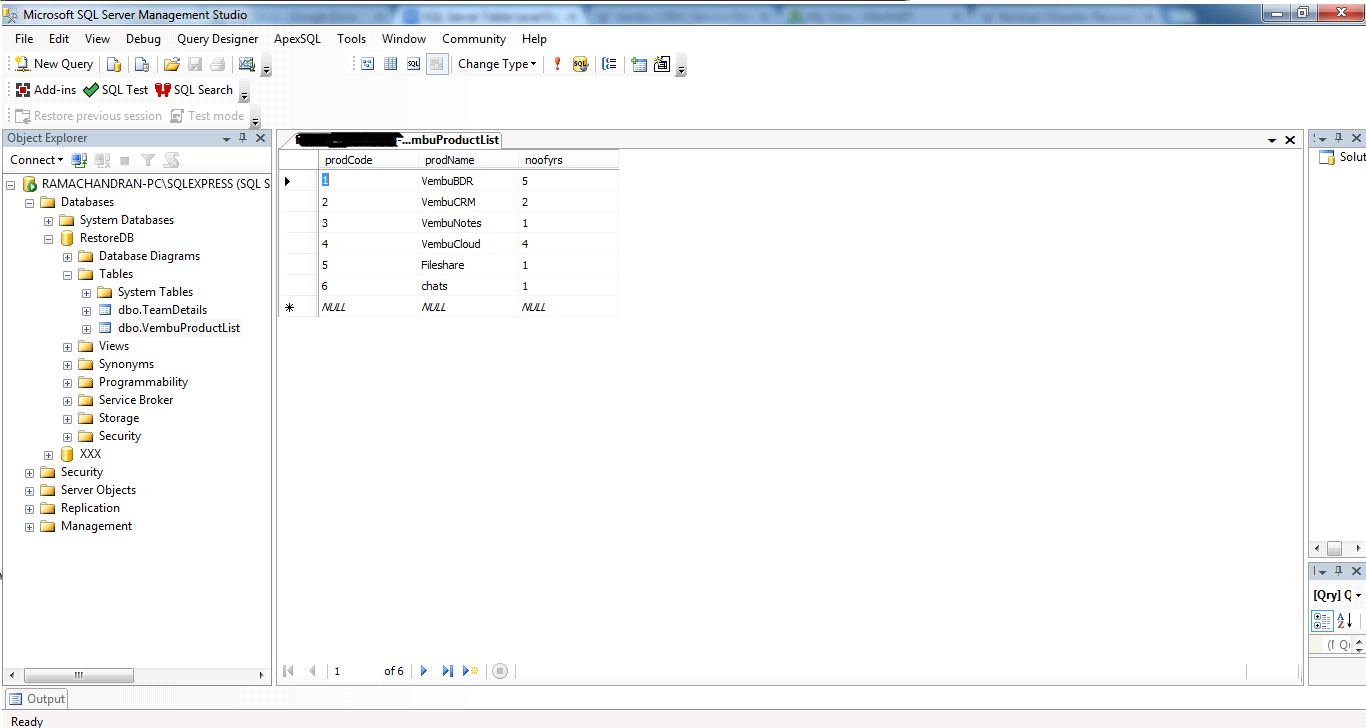Viewport: 1366px width, 728px height.
Task: Expand the Database Diagrams node
Action: pyautogui.click(x=67, y=256)
